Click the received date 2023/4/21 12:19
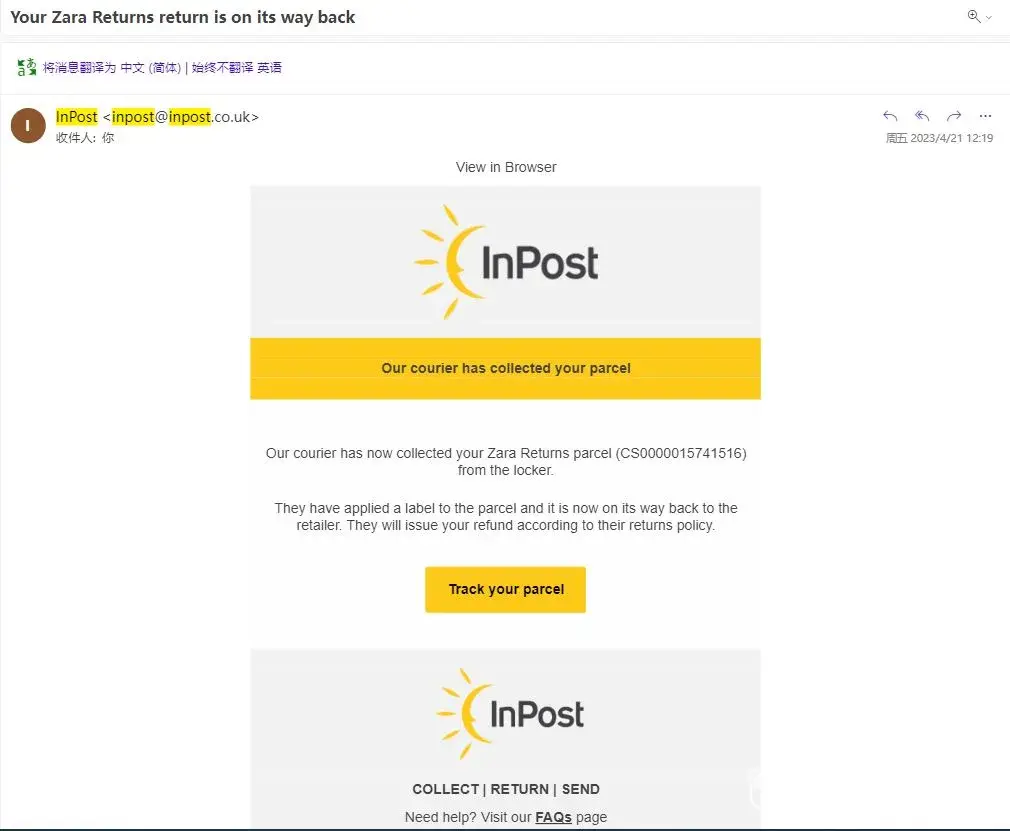Screen dimensions: 1010x831 [939, 139]
